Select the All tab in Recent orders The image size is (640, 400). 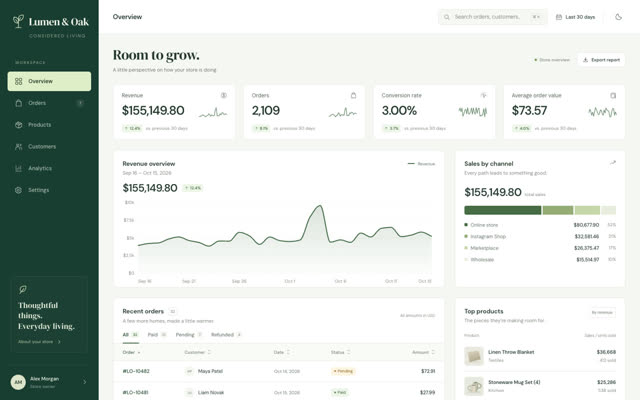131,335
